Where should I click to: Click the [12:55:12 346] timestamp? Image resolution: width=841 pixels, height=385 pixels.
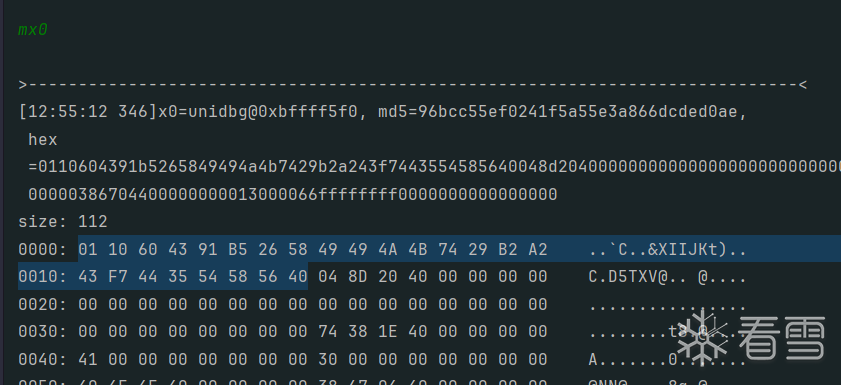click(87, 113)
